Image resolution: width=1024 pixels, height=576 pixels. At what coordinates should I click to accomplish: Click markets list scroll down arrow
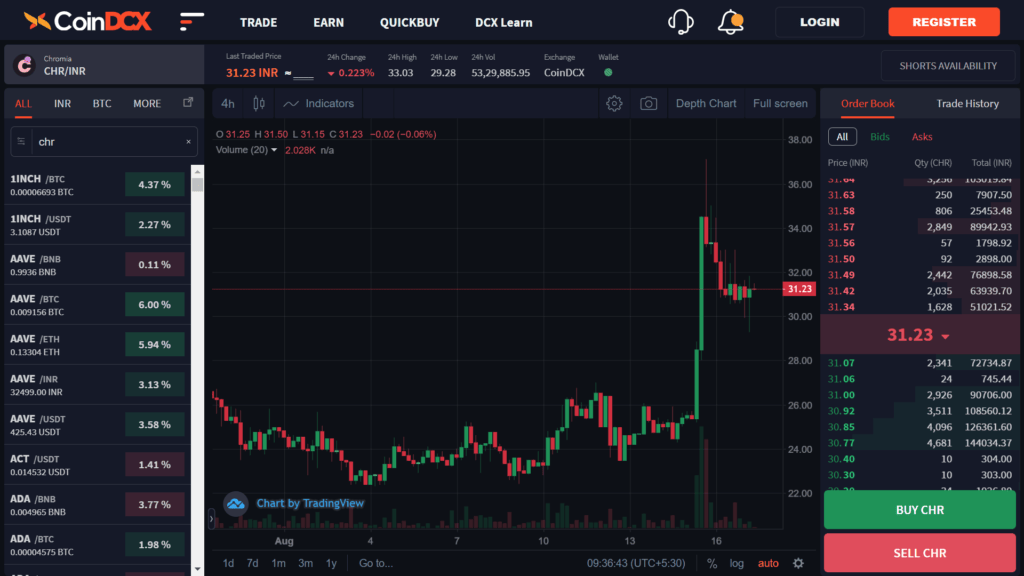point(197,569)
